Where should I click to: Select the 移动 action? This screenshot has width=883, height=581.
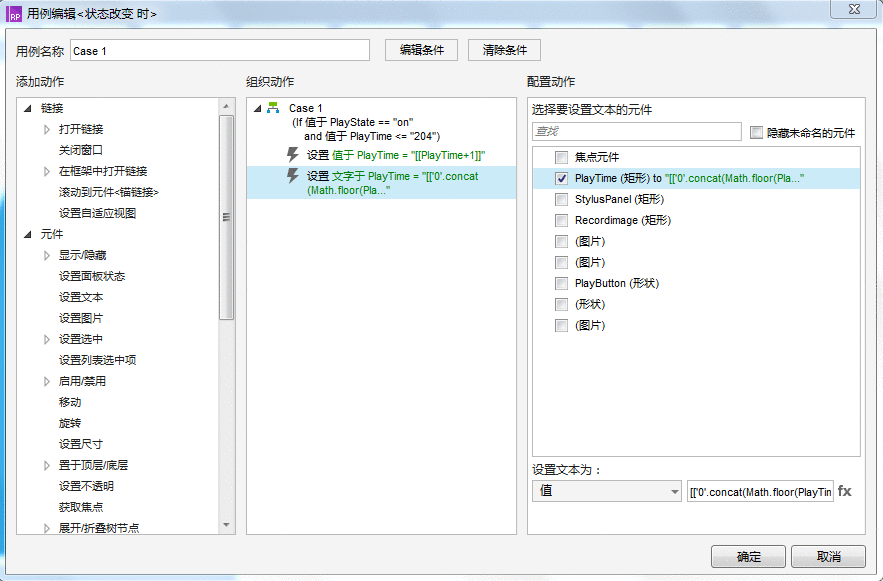pyautogui.click(x=70, y=403)
